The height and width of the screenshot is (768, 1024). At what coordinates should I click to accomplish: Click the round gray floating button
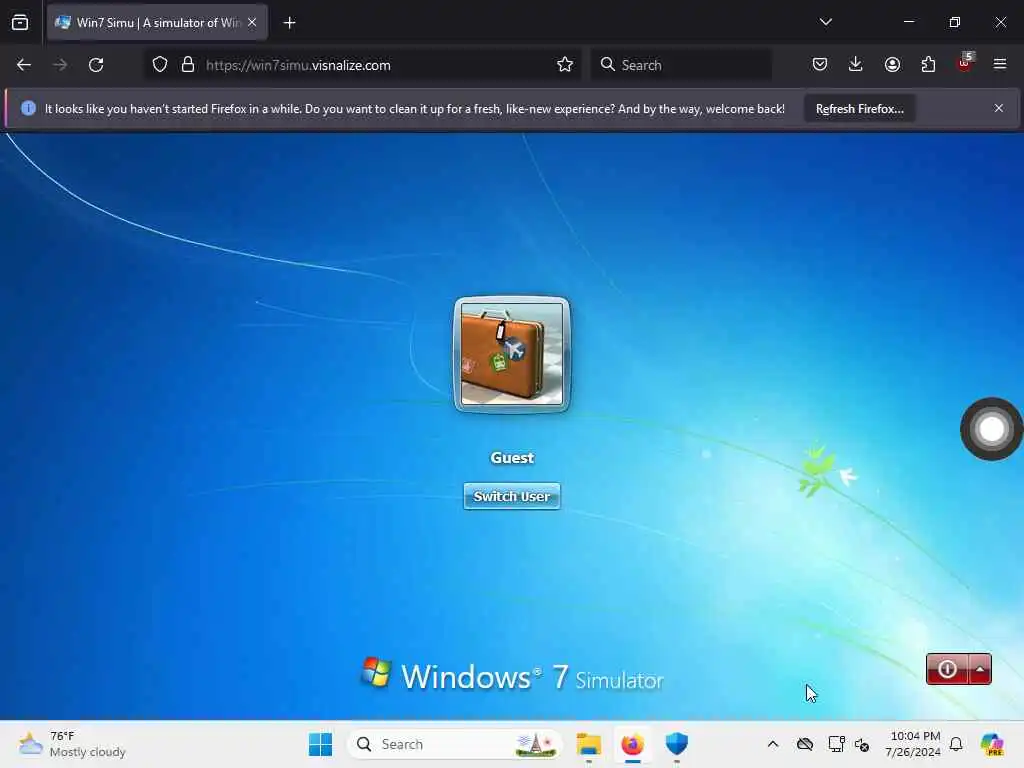[x=991, y=429]
